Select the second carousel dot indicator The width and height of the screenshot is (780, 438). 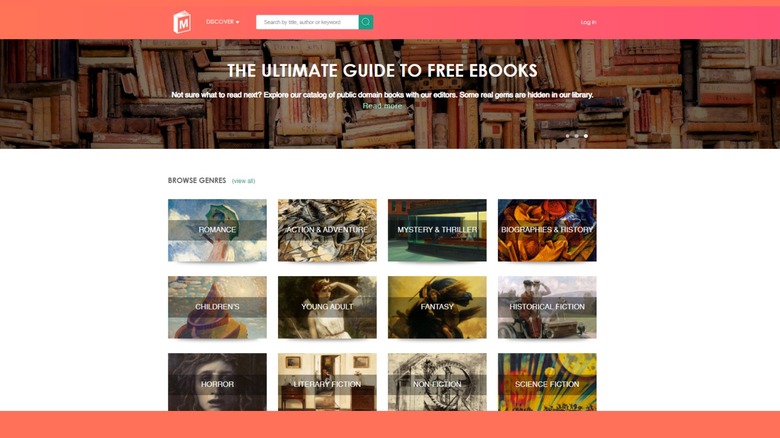tap(577, 135)
